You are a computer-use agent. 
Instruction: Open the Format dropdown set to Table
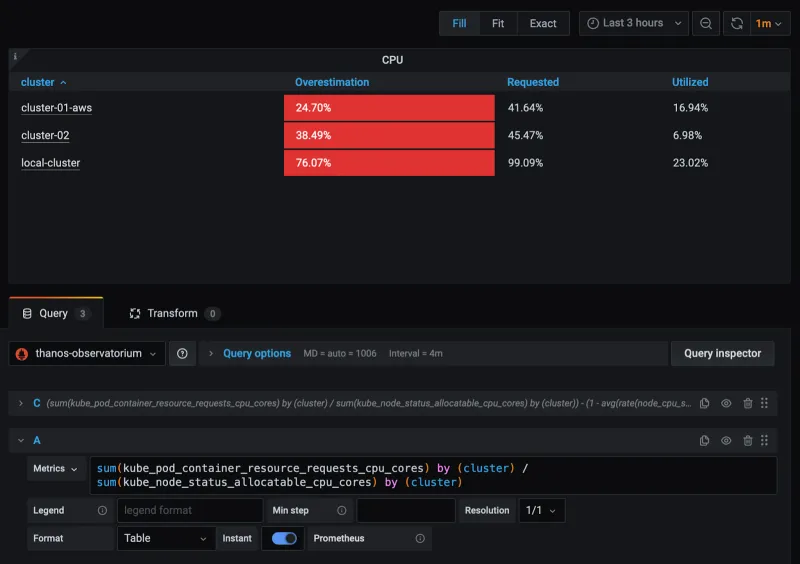coord(164,538)
